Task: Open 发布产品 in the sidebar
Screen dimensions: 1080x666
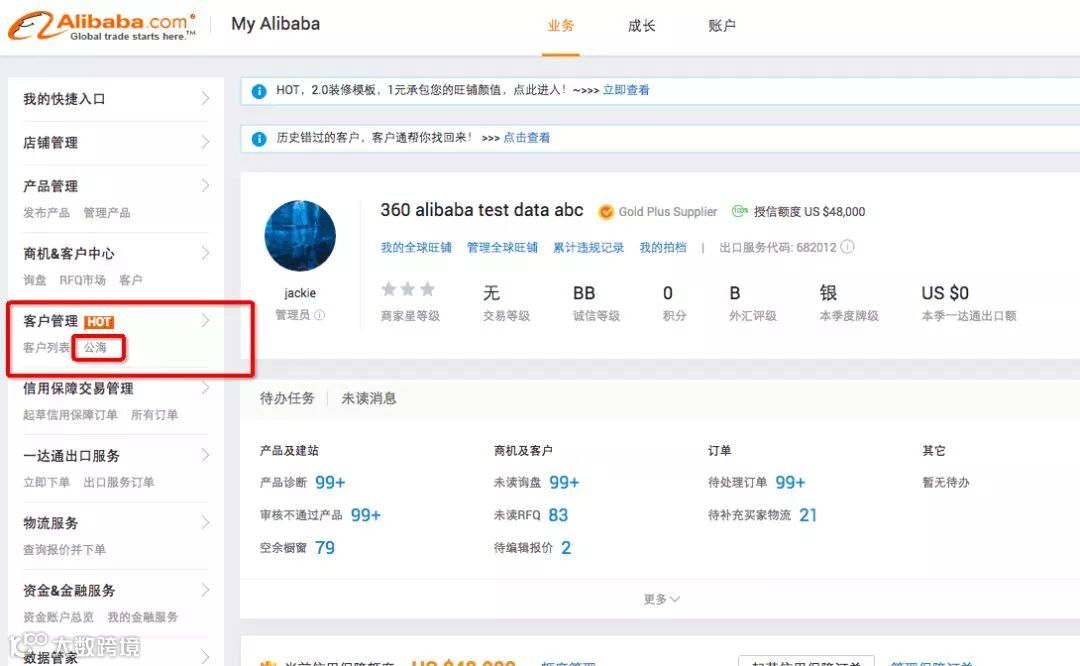Action: coord(46,213)
